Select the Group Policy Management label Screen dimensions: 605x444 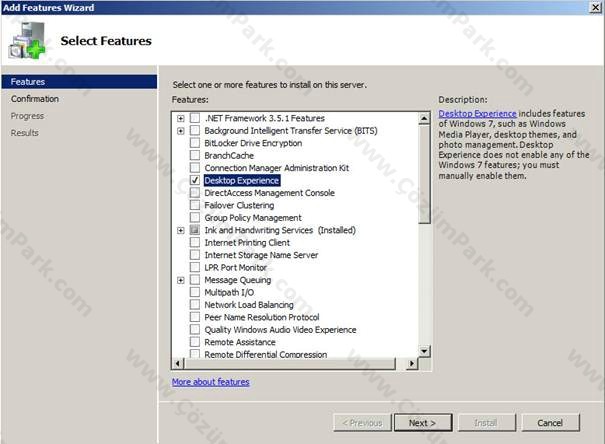253,218
